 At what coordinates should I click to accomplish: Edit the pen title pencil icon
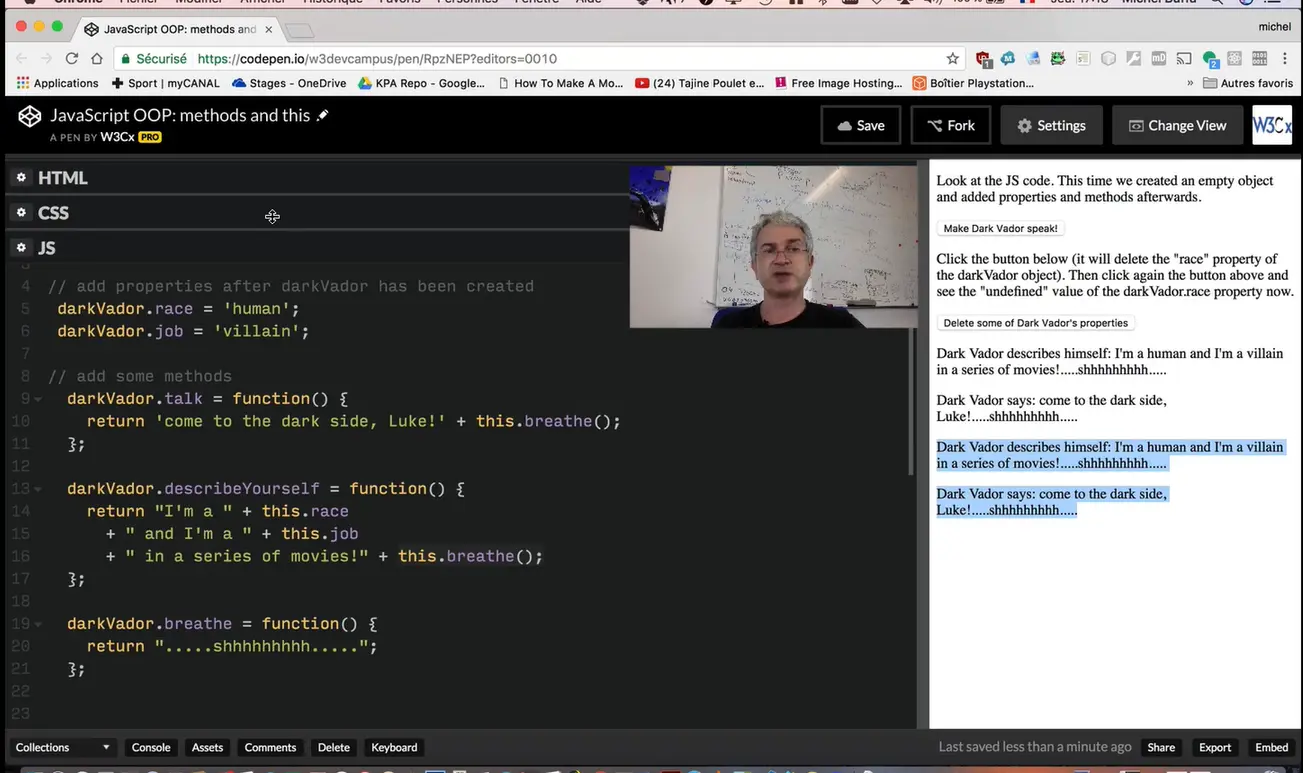[x=322, y=115]
